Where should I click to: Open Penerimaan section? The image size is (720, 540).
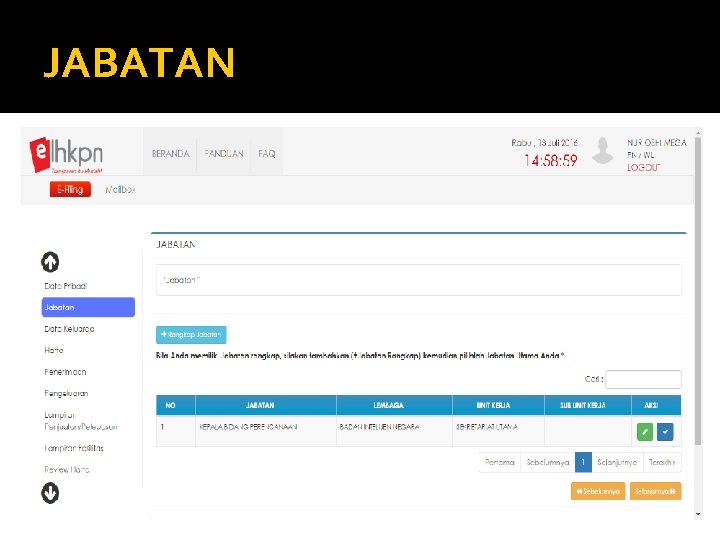coord(65,372)
